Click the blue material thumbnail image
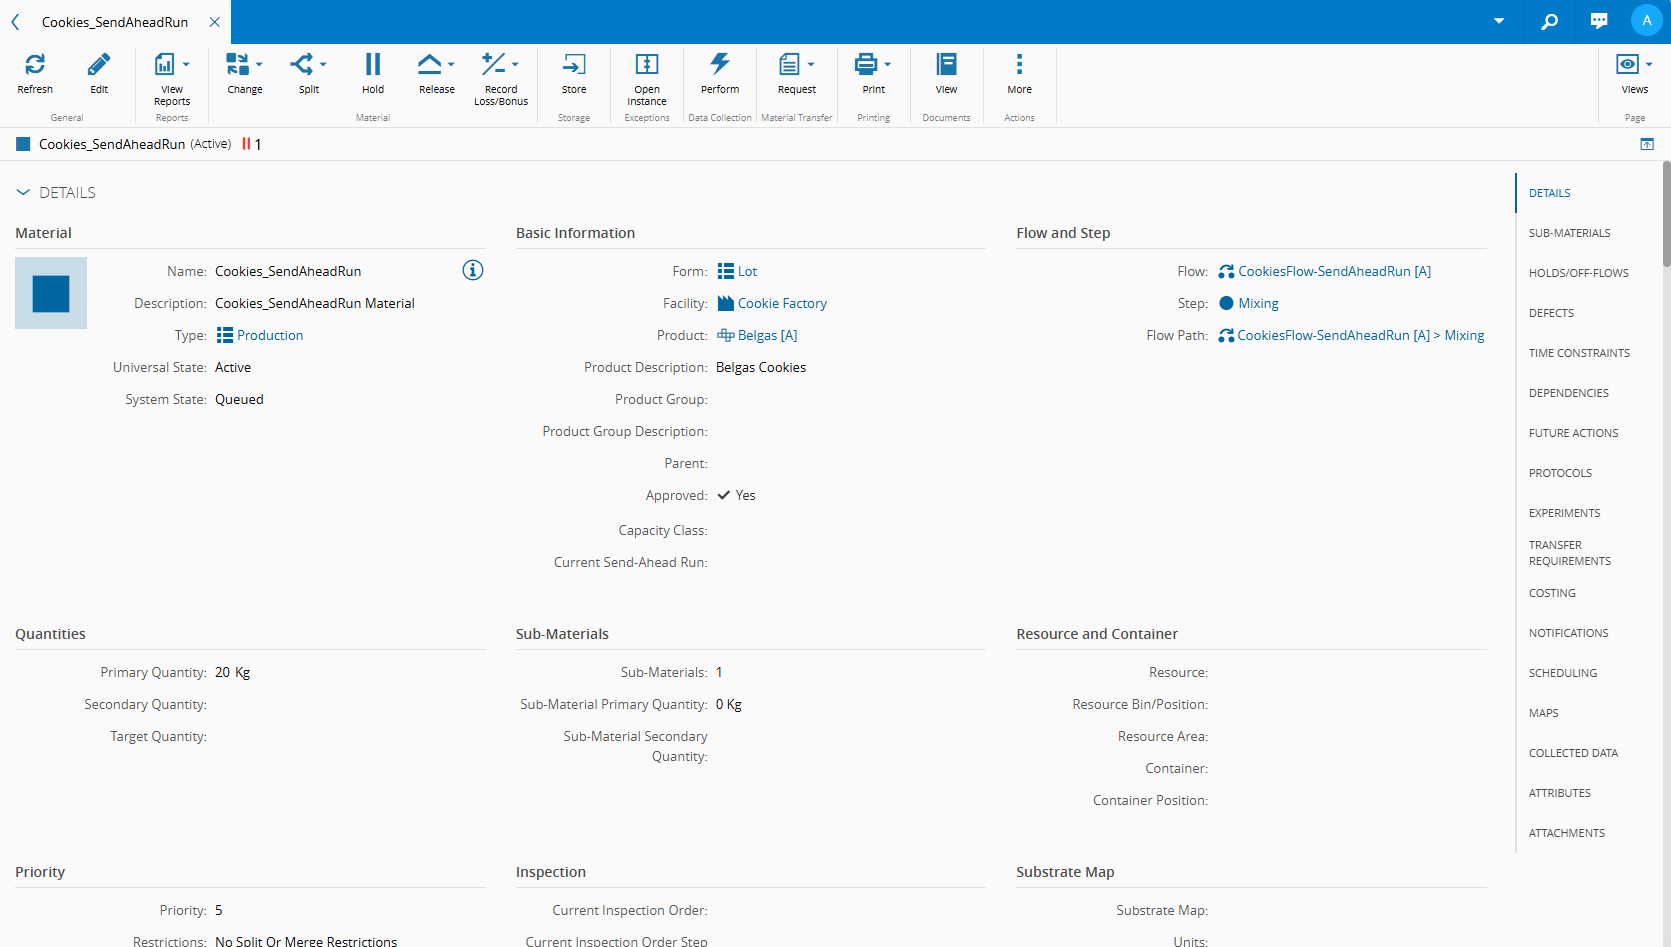 coord(51,293)
